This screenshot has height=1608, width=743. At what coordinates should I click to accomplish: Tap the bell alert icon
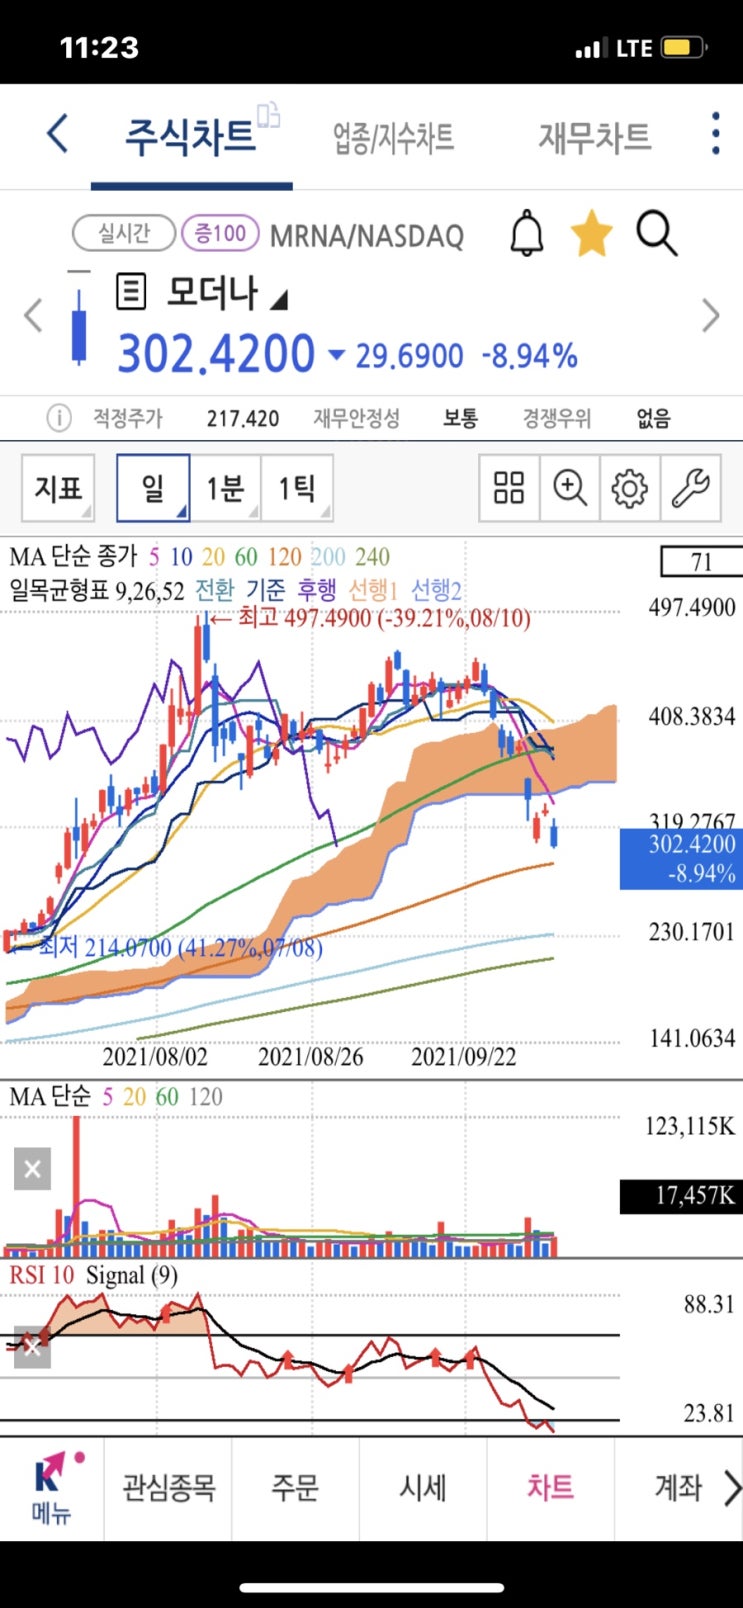tap(527, 234)
